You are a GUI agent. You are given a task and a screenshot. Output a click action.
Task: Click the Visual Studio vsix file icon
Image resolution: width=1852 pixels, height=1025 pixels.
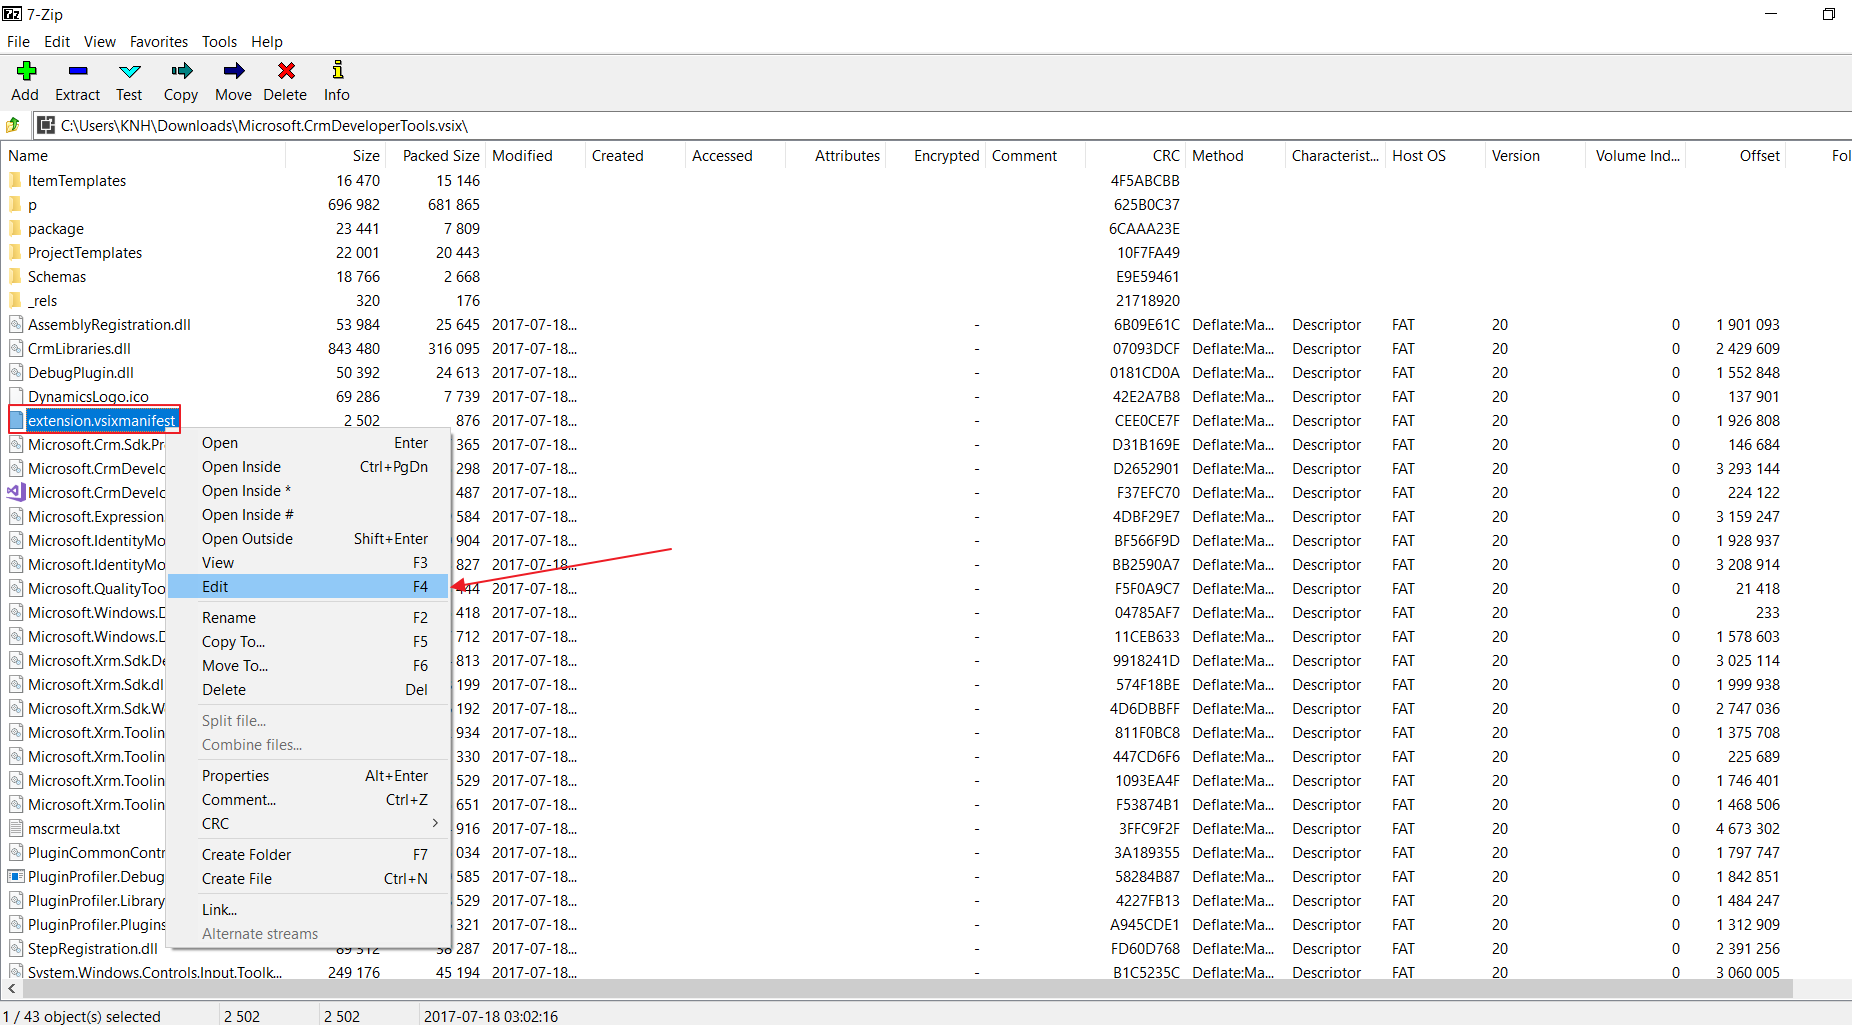coord(16,493)
